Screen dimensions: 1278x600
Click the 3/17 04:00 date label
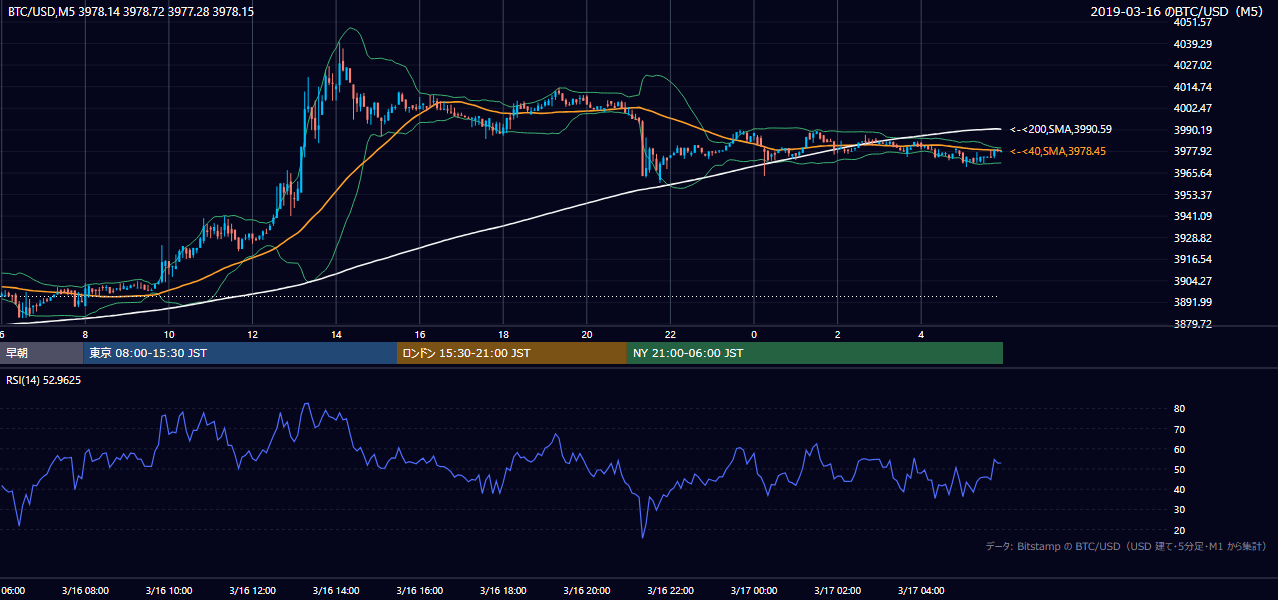coord(922,591)
